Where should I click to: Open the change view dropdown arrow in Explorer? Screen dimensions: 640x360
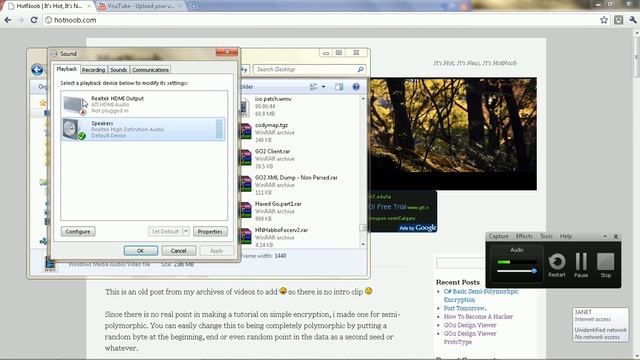click(323, 87)
